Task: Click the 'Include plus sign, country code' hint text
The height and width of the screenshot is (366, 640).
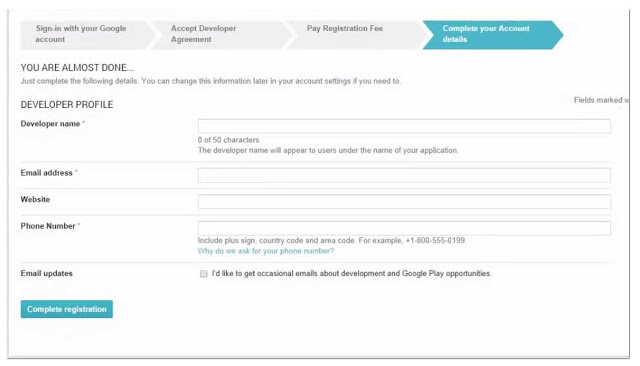Action: coord(332,241)
